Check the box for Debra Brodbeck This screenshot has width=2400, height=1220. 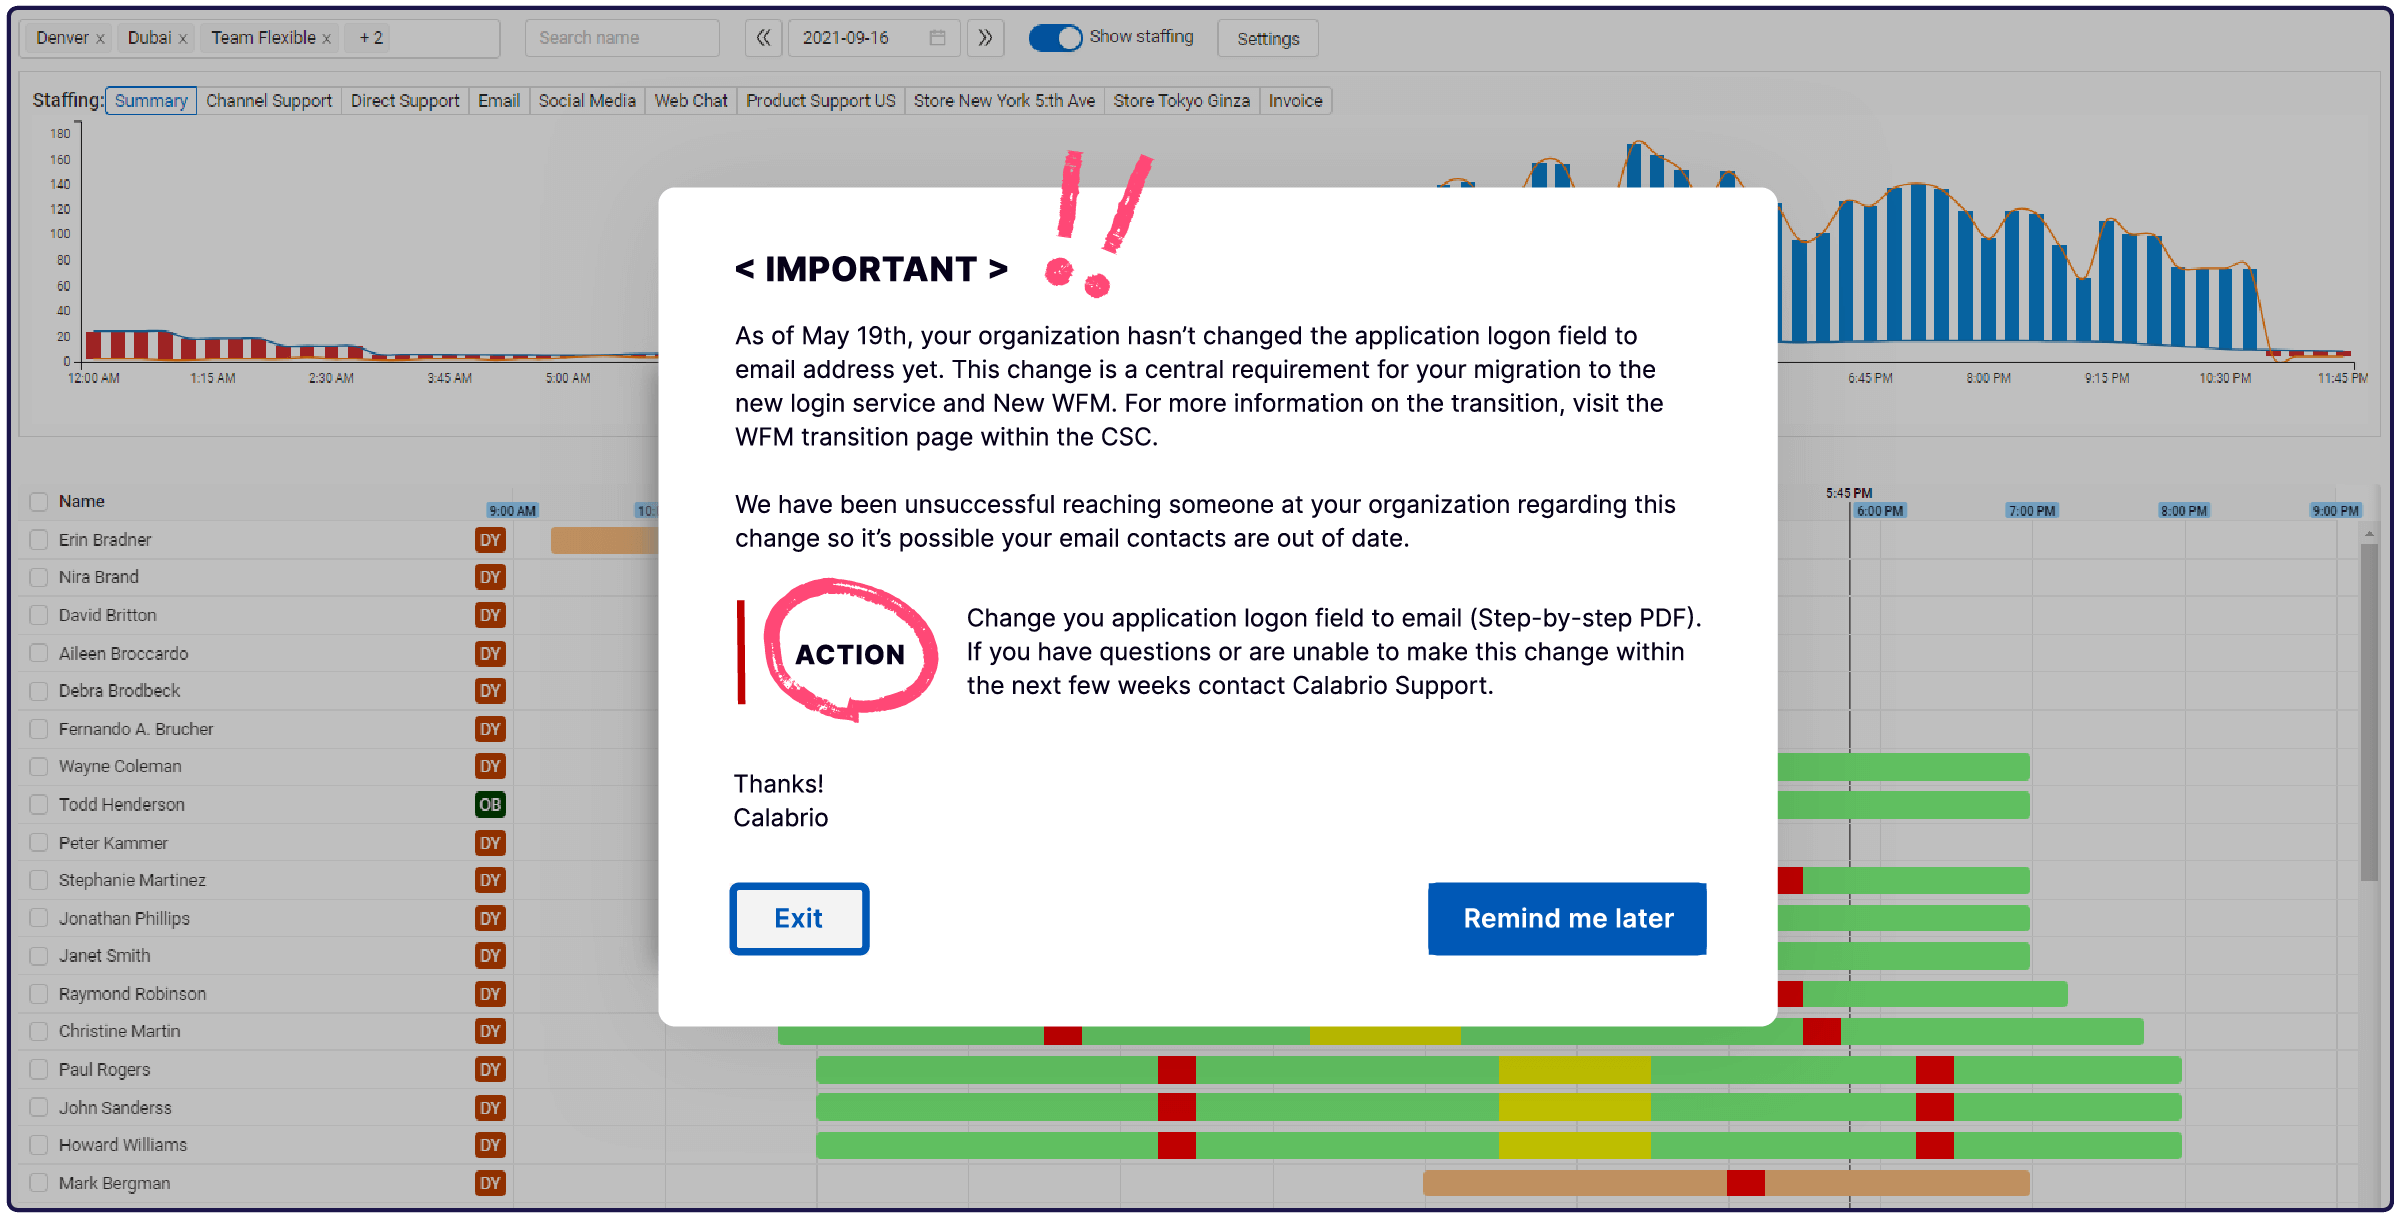click(39, 691)
